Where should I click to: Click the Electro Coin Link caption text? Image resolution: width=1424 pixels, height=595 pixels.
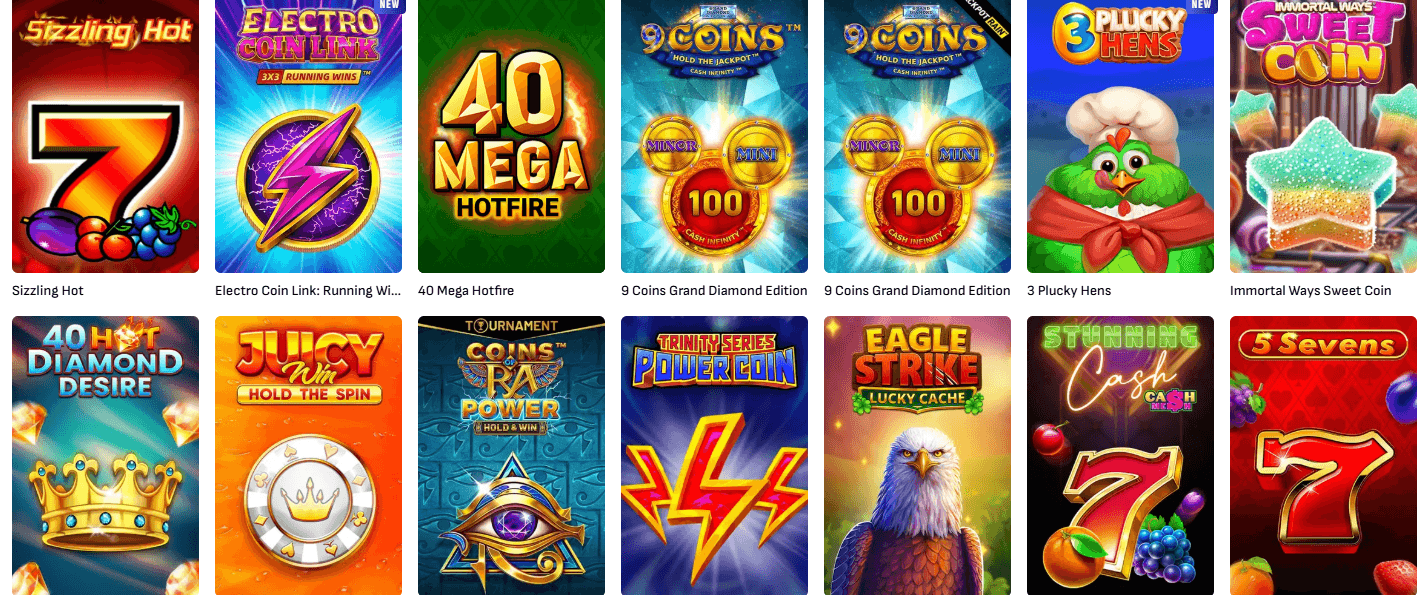(308, 291)
